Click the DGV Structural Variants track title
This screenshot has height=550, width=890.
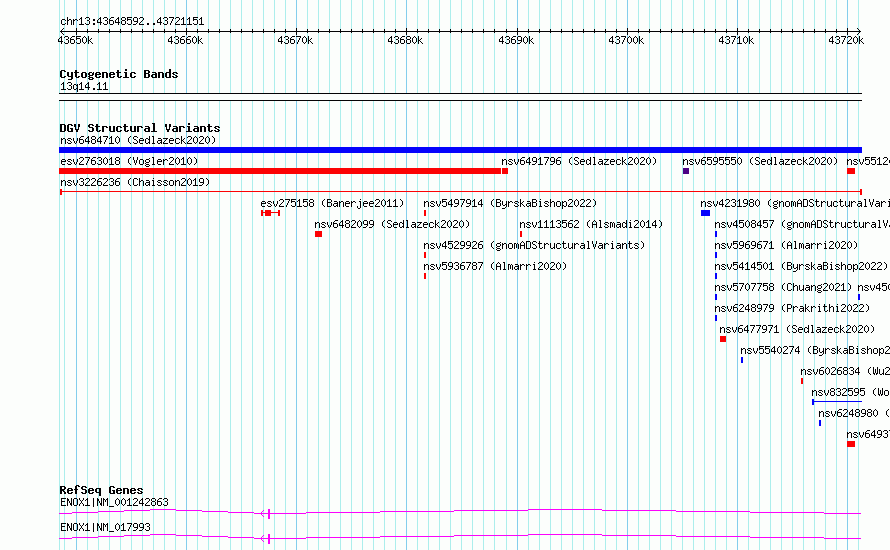point(140,128)
